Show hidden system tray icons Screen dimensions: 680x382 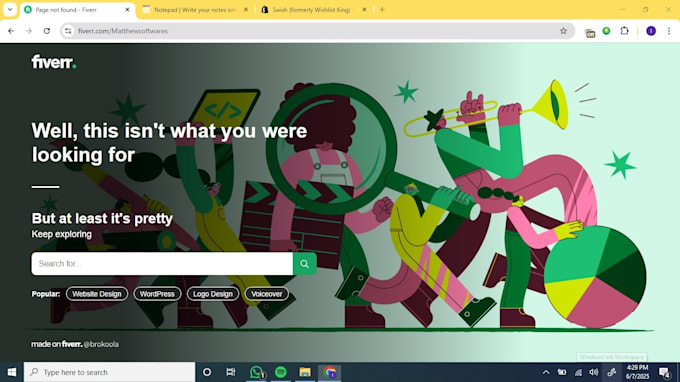546,372
